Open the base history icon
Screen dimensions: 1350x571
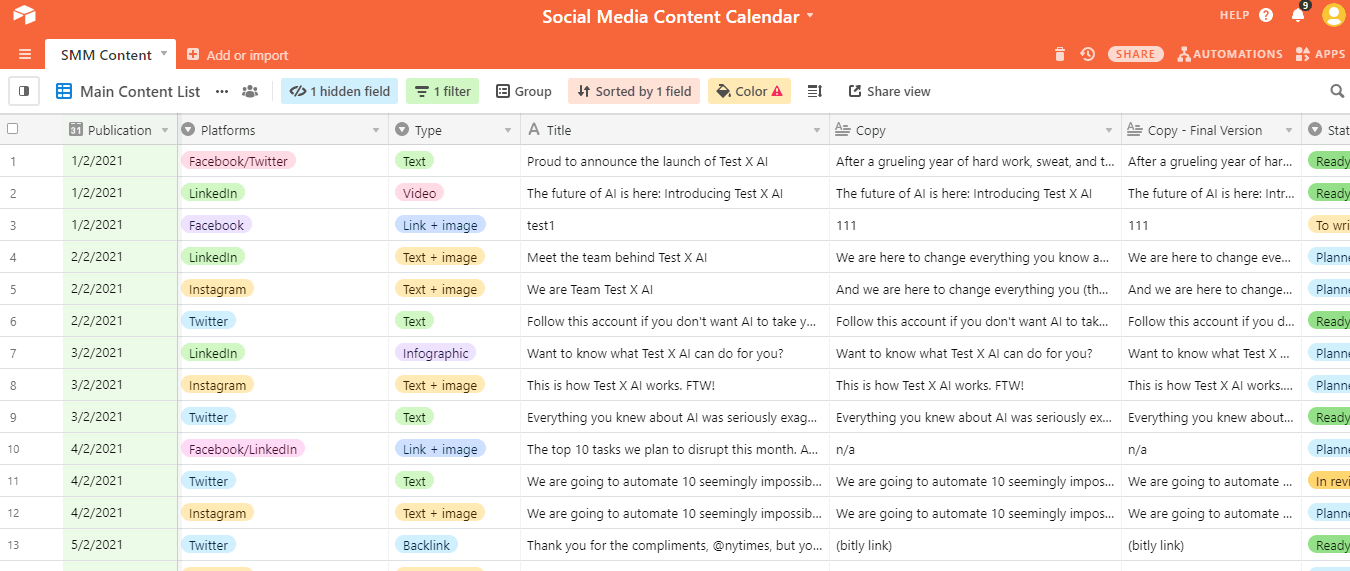pos(1088,54)
